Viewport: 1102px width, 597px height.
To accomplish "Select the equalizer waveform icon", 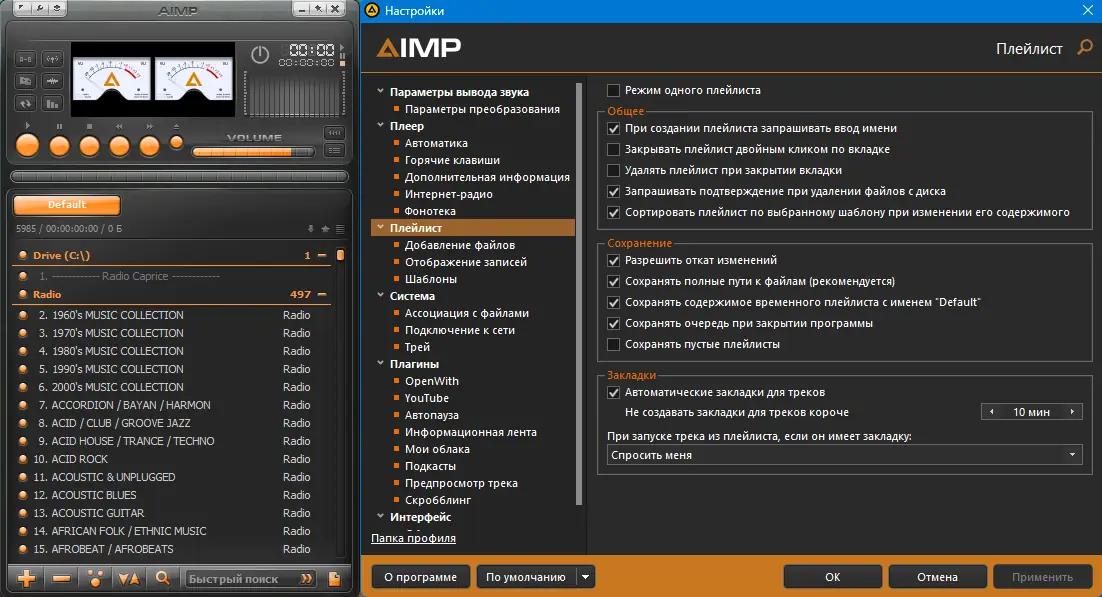I will point(53,81).
